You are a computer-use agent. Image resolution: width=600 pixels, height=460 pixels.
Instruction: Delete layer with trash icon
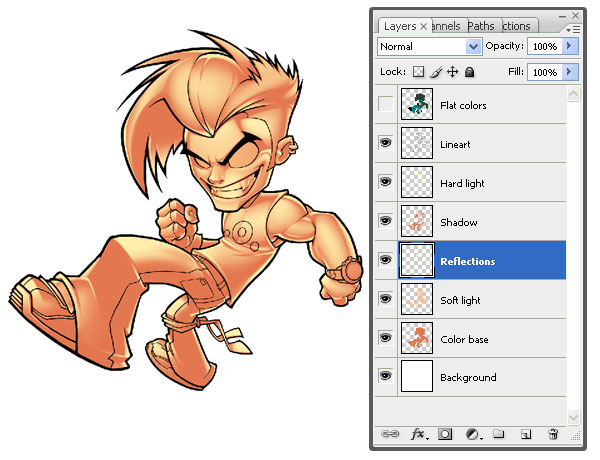[x=553, y=434]
